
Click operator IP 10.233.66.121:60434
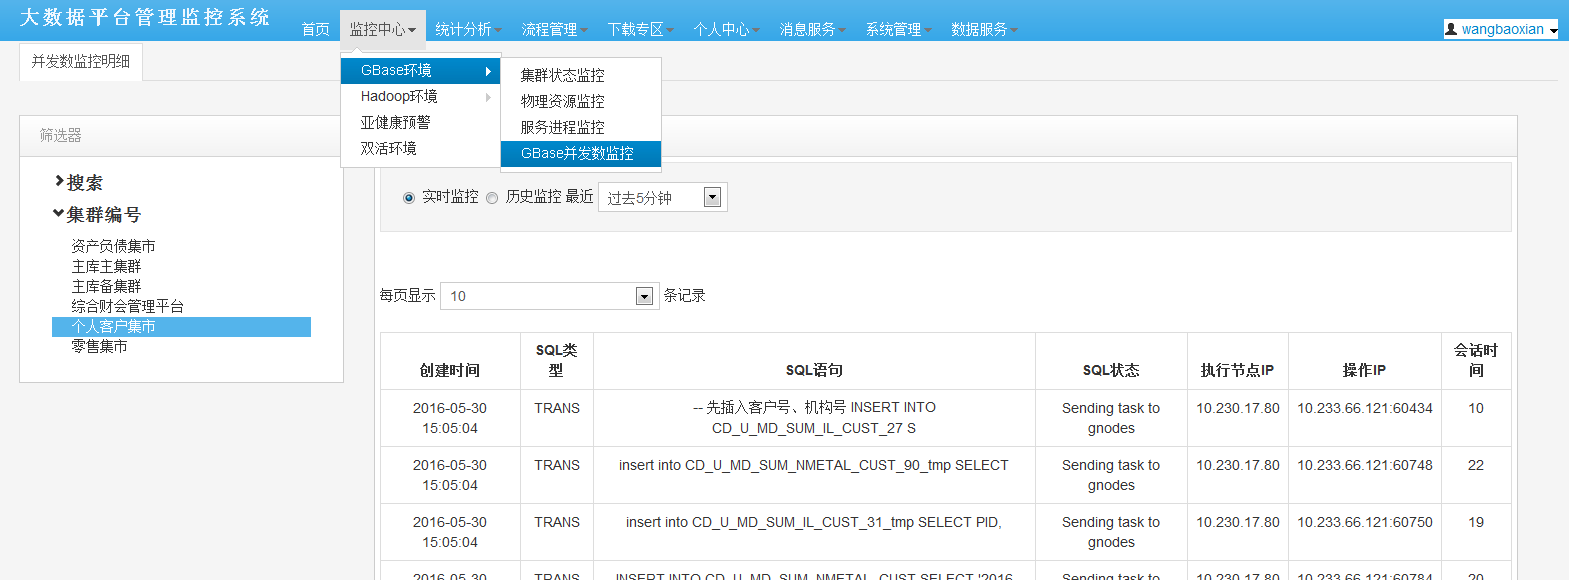point(1365,408)
